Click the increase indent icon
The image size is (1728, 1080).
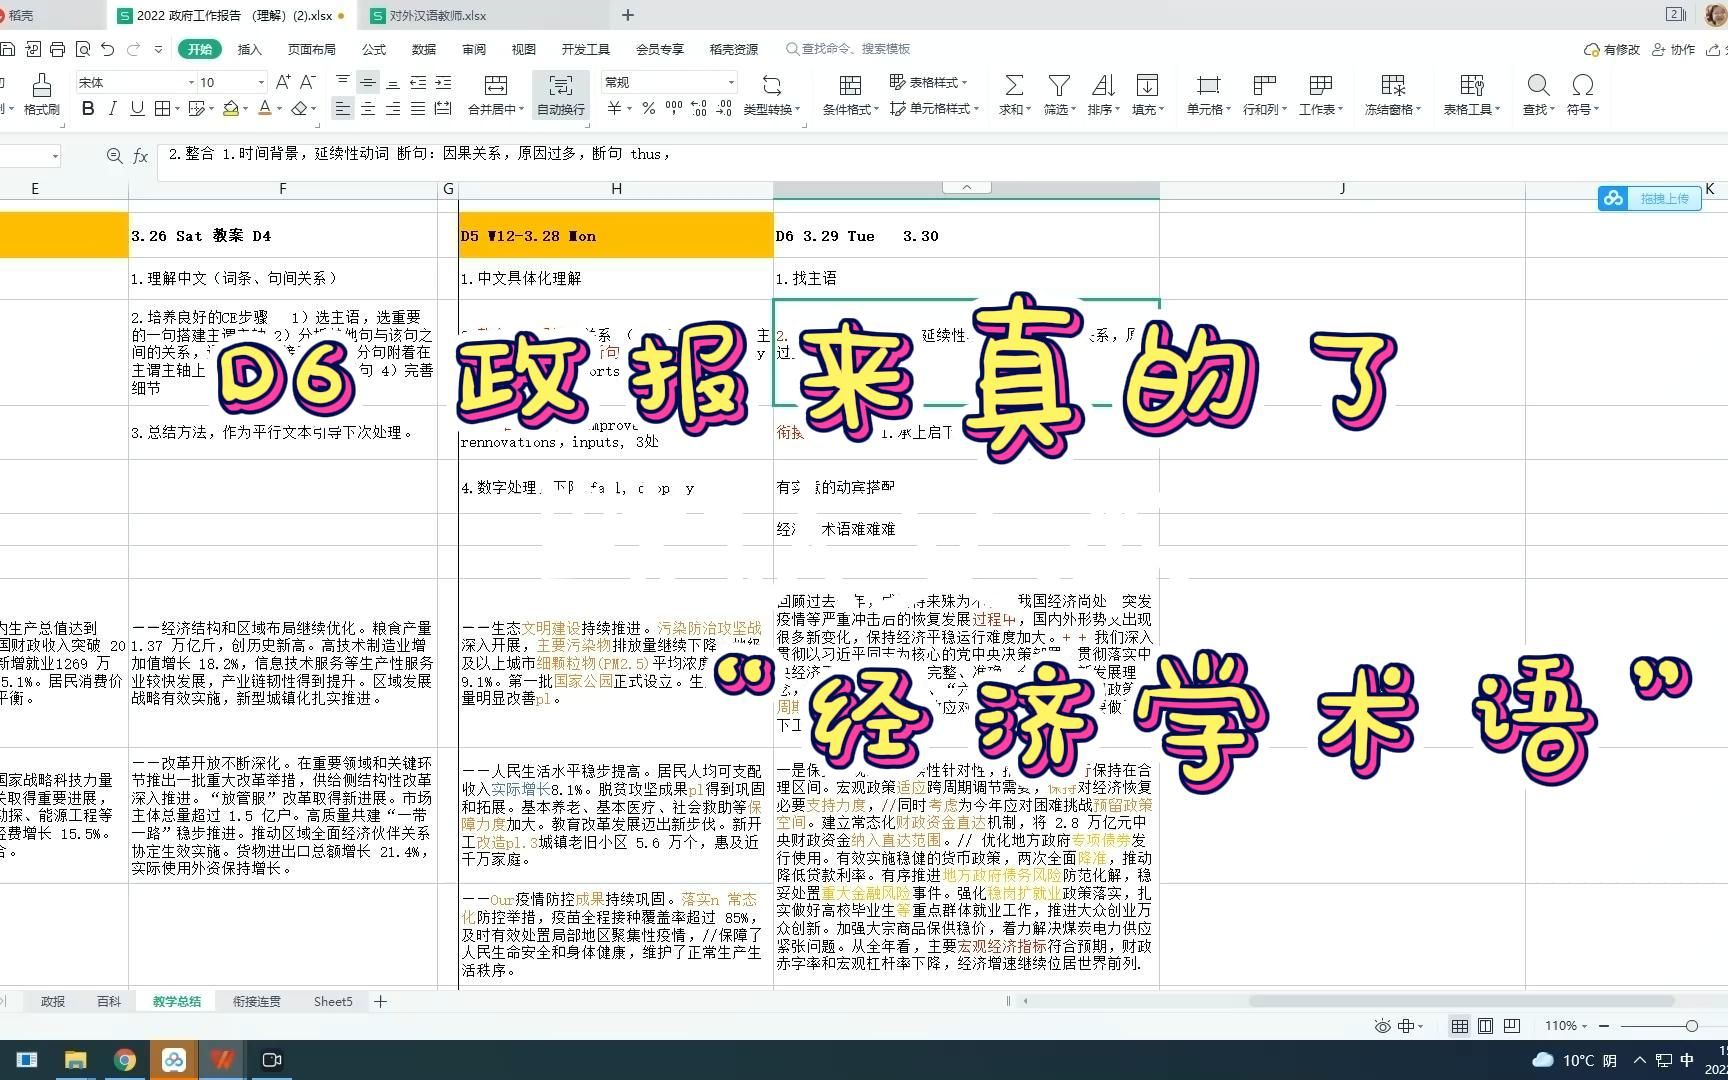coord(443,82)
